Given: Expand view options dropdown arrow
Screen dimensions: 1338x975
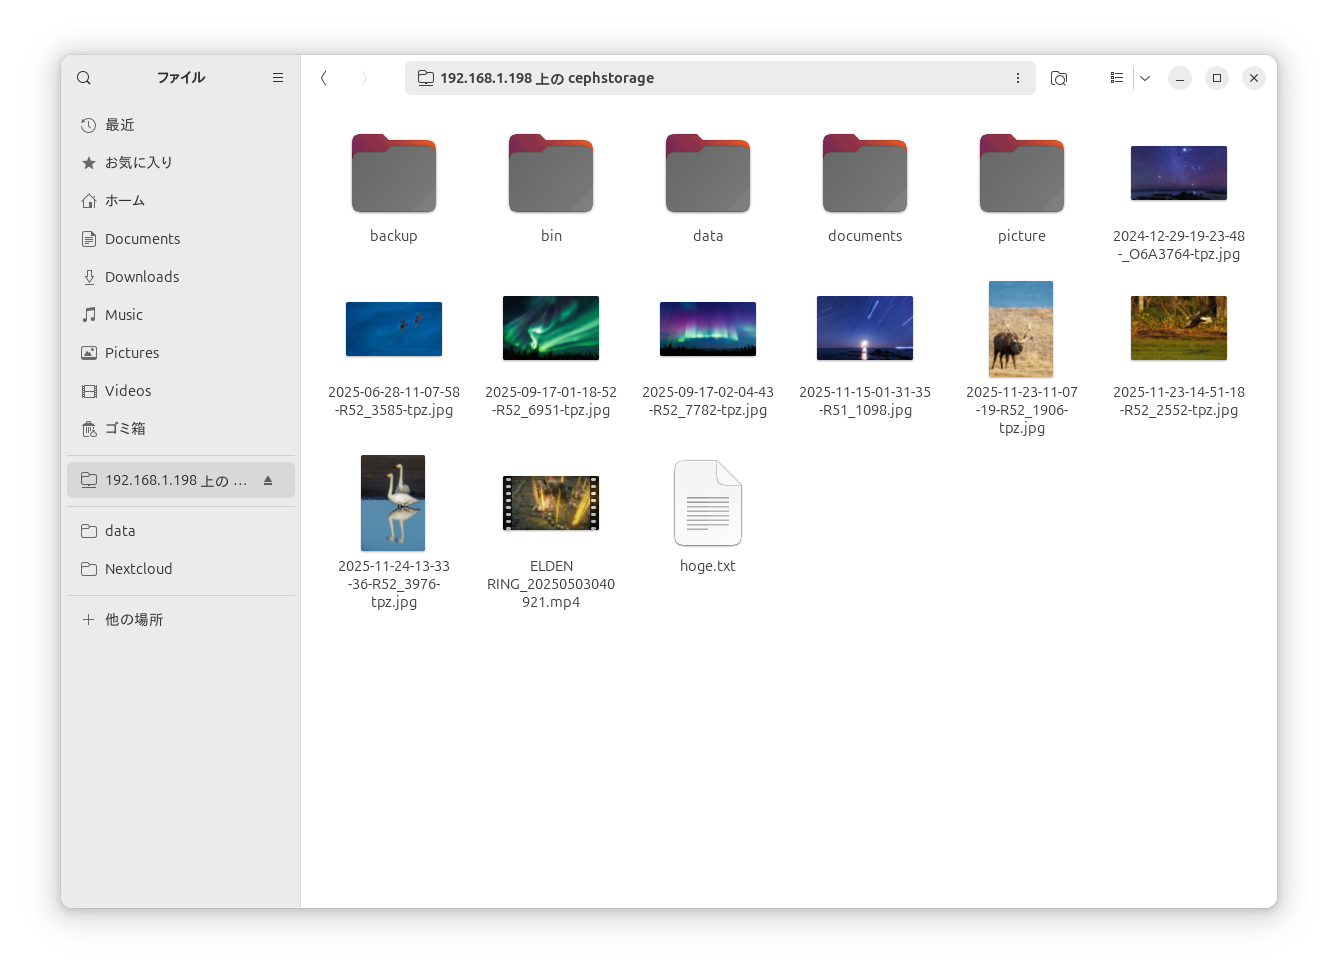Looking at the screenshot, I should click(x=1145, y=78).
